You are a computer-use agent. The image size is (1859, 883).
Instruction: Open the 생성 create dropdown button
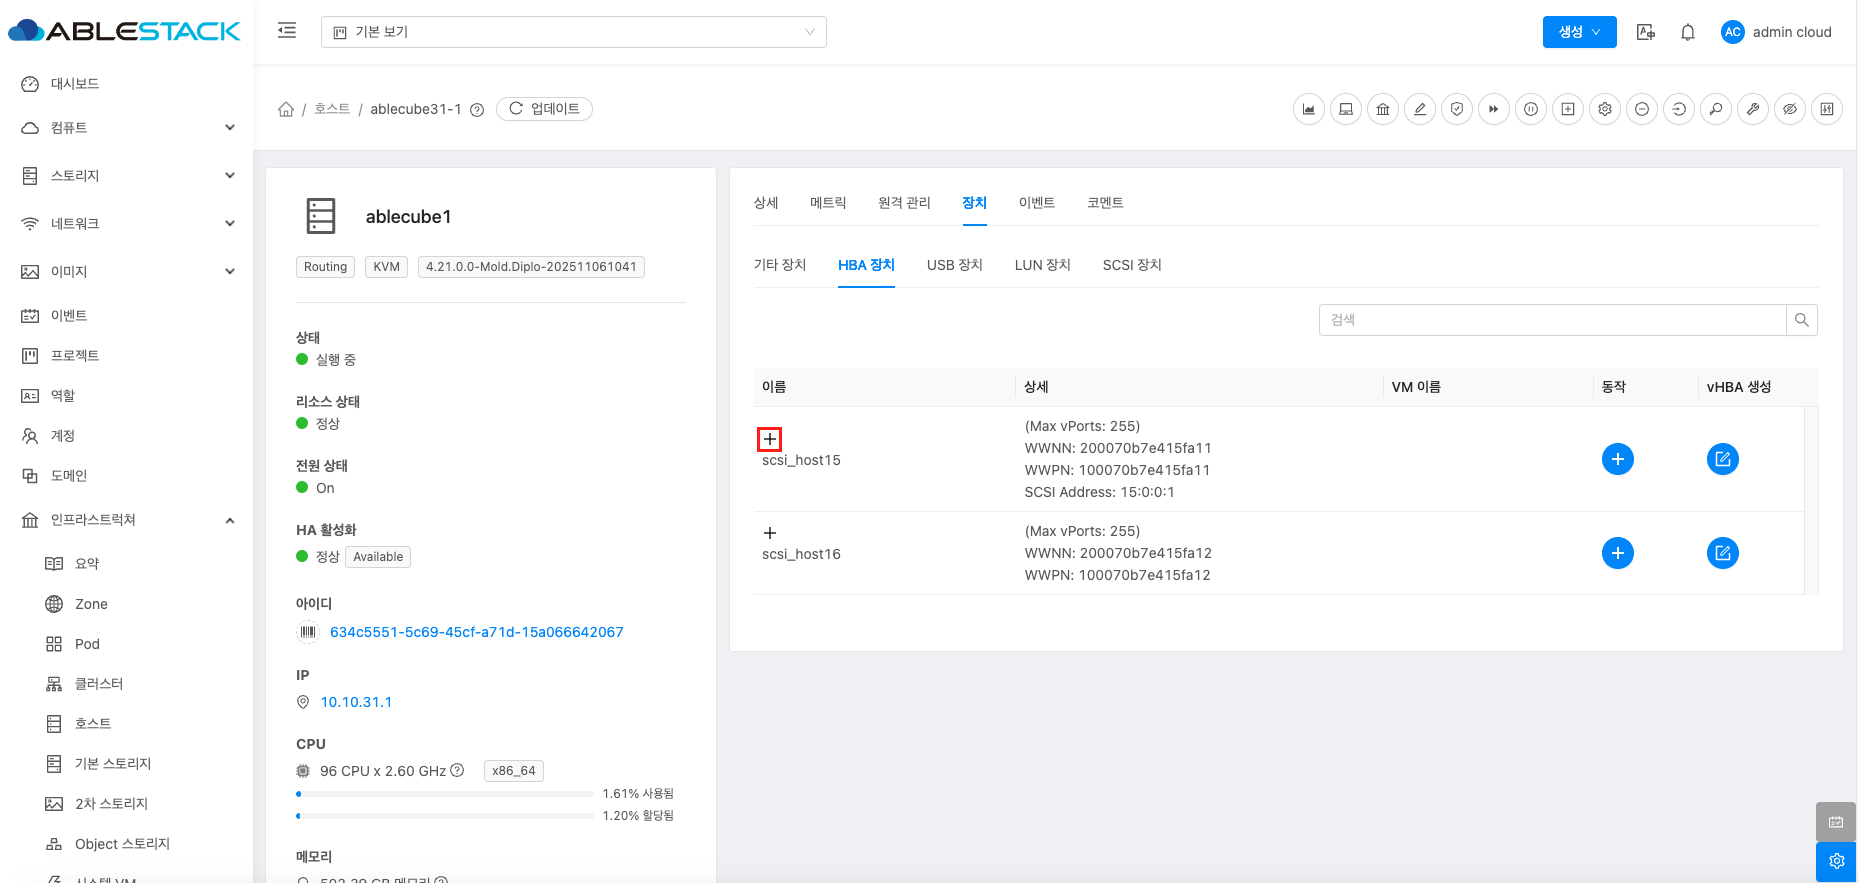(1579, 32)
